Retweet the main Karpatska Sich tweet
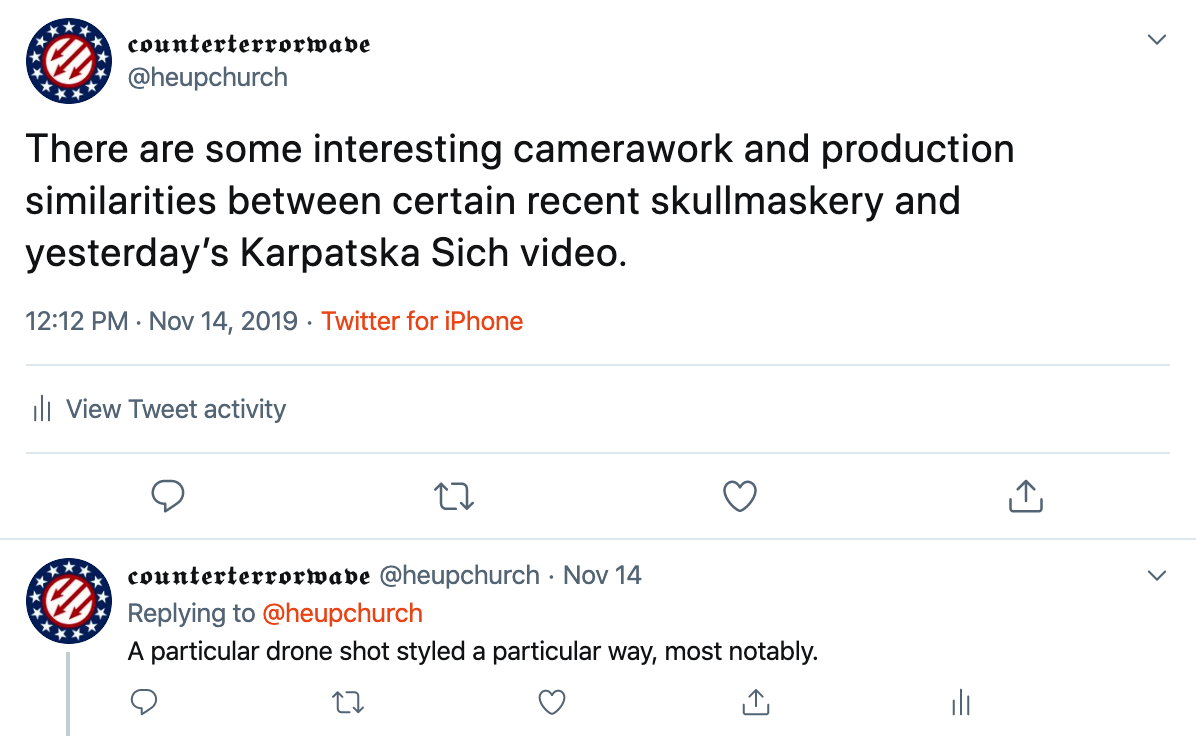The image size is (1196, 746). point(454,497)
